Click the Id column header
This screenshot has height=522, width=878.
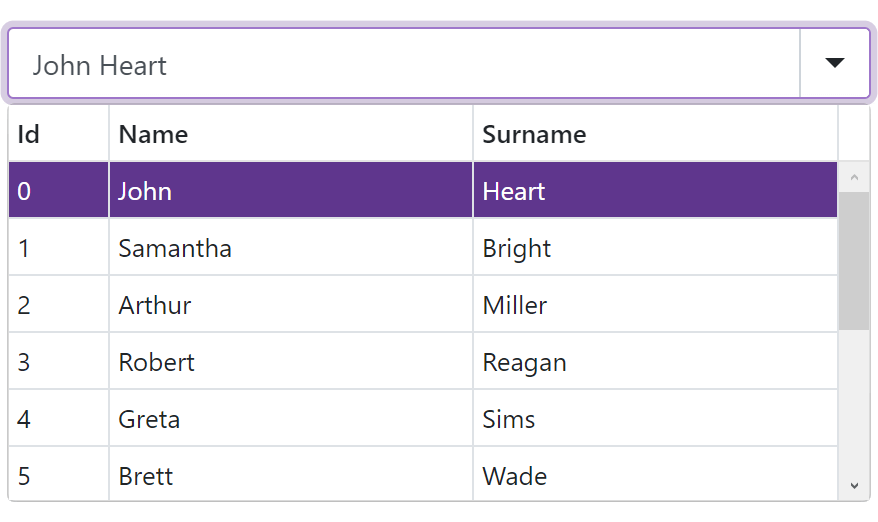coord(58,134)
